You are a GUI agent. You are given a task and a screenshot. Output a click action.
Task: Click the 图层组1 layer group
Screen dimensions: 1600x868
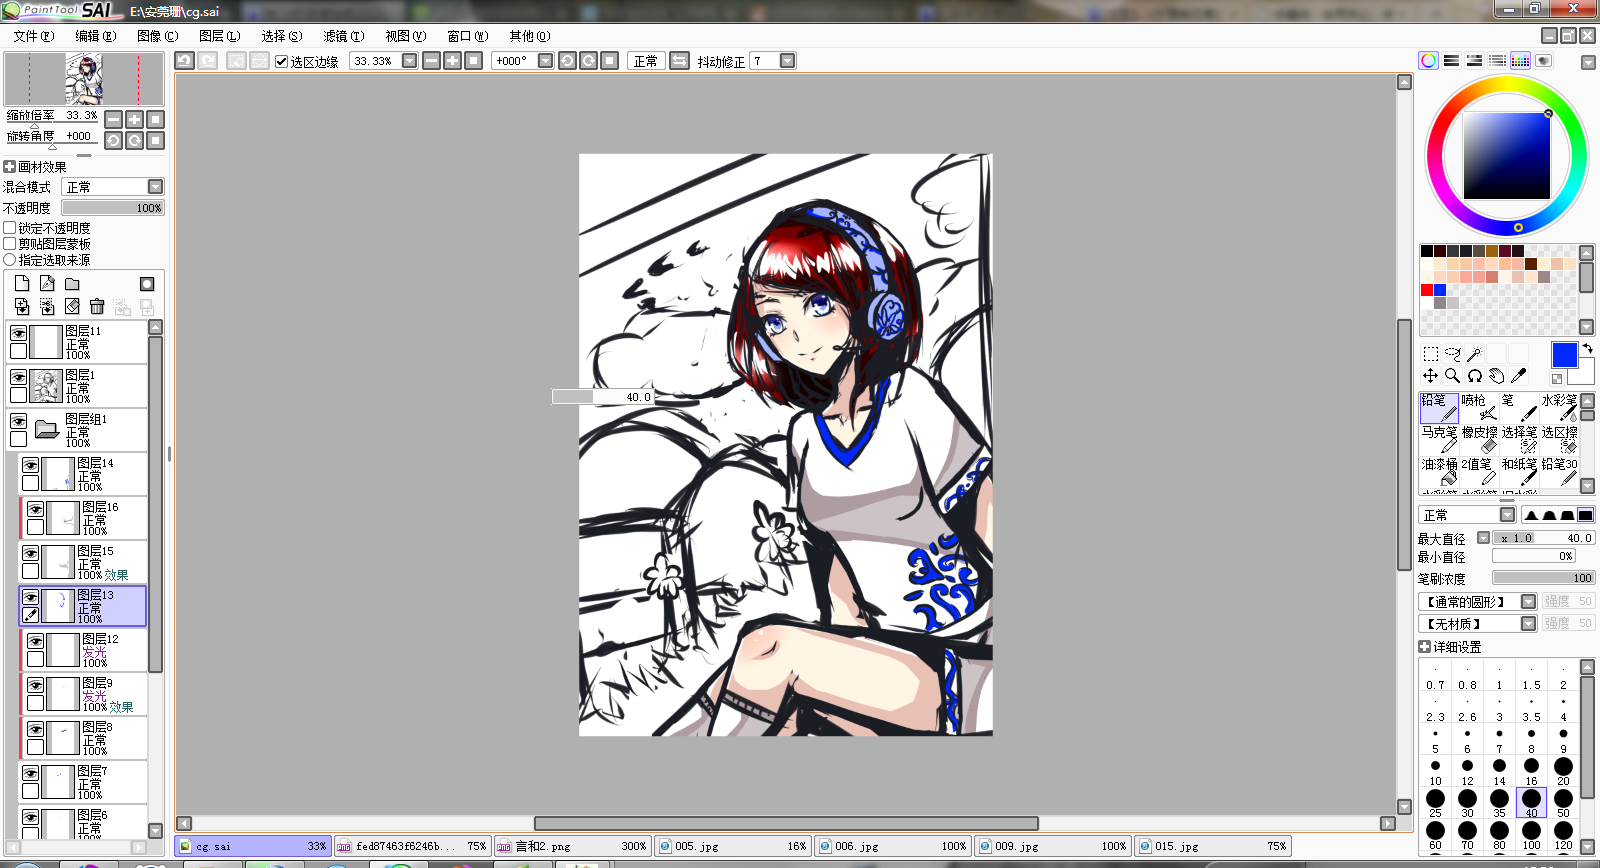click(x=77, y=430)
